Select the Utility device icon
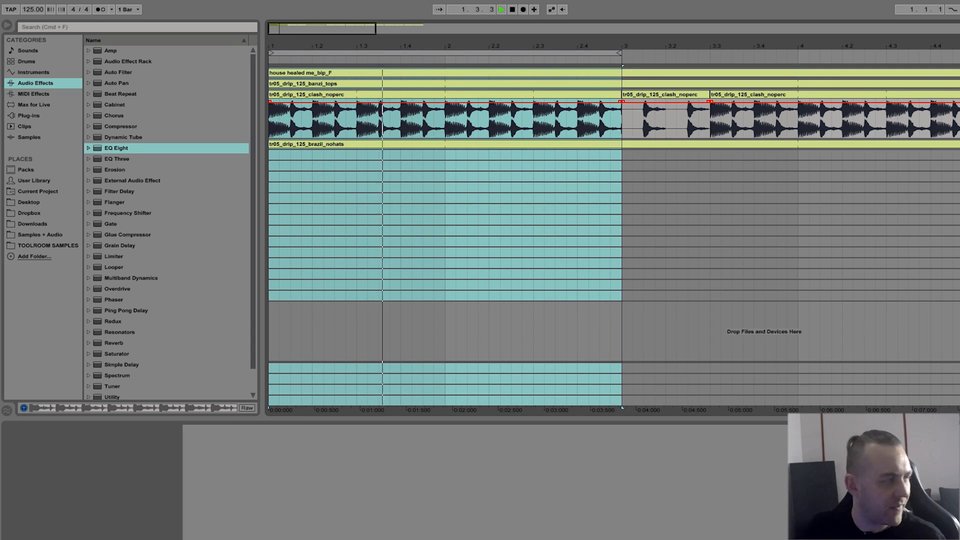Viewport: 960px width, 540px height. [x=97, y=397]
